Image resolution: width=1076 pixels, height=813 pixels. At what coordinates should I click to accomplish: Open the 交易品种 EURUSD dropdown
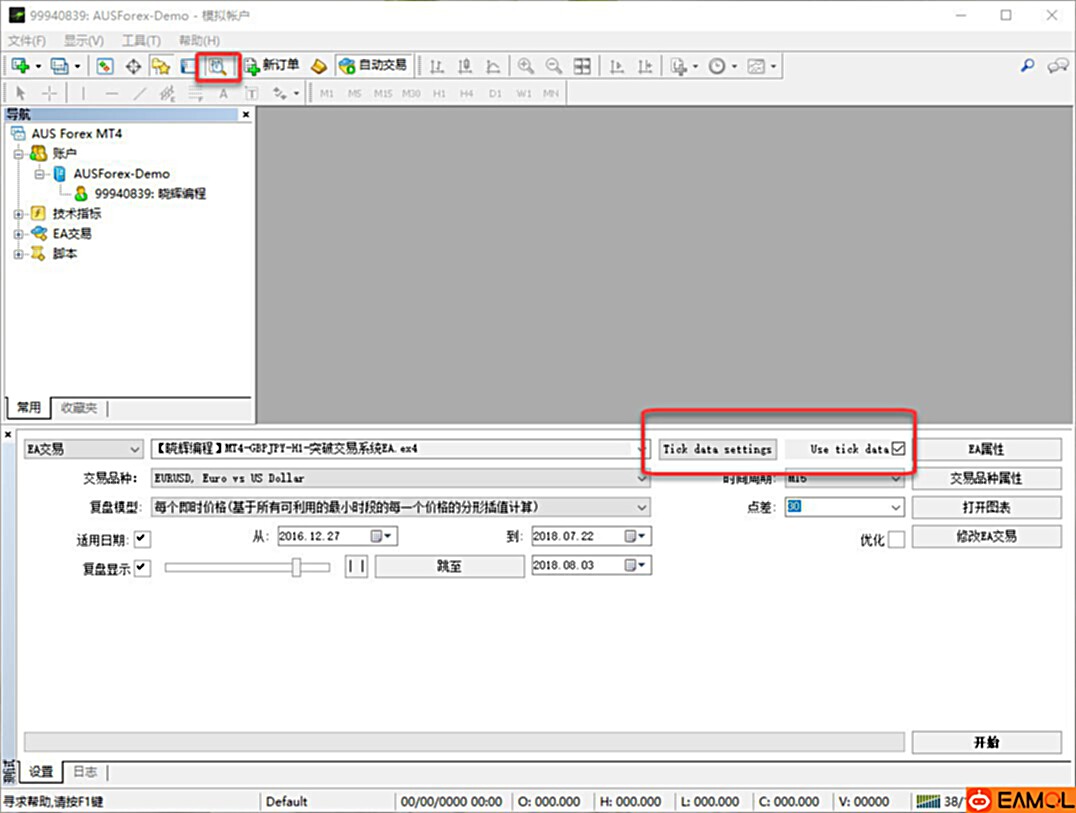pos(400,478)
